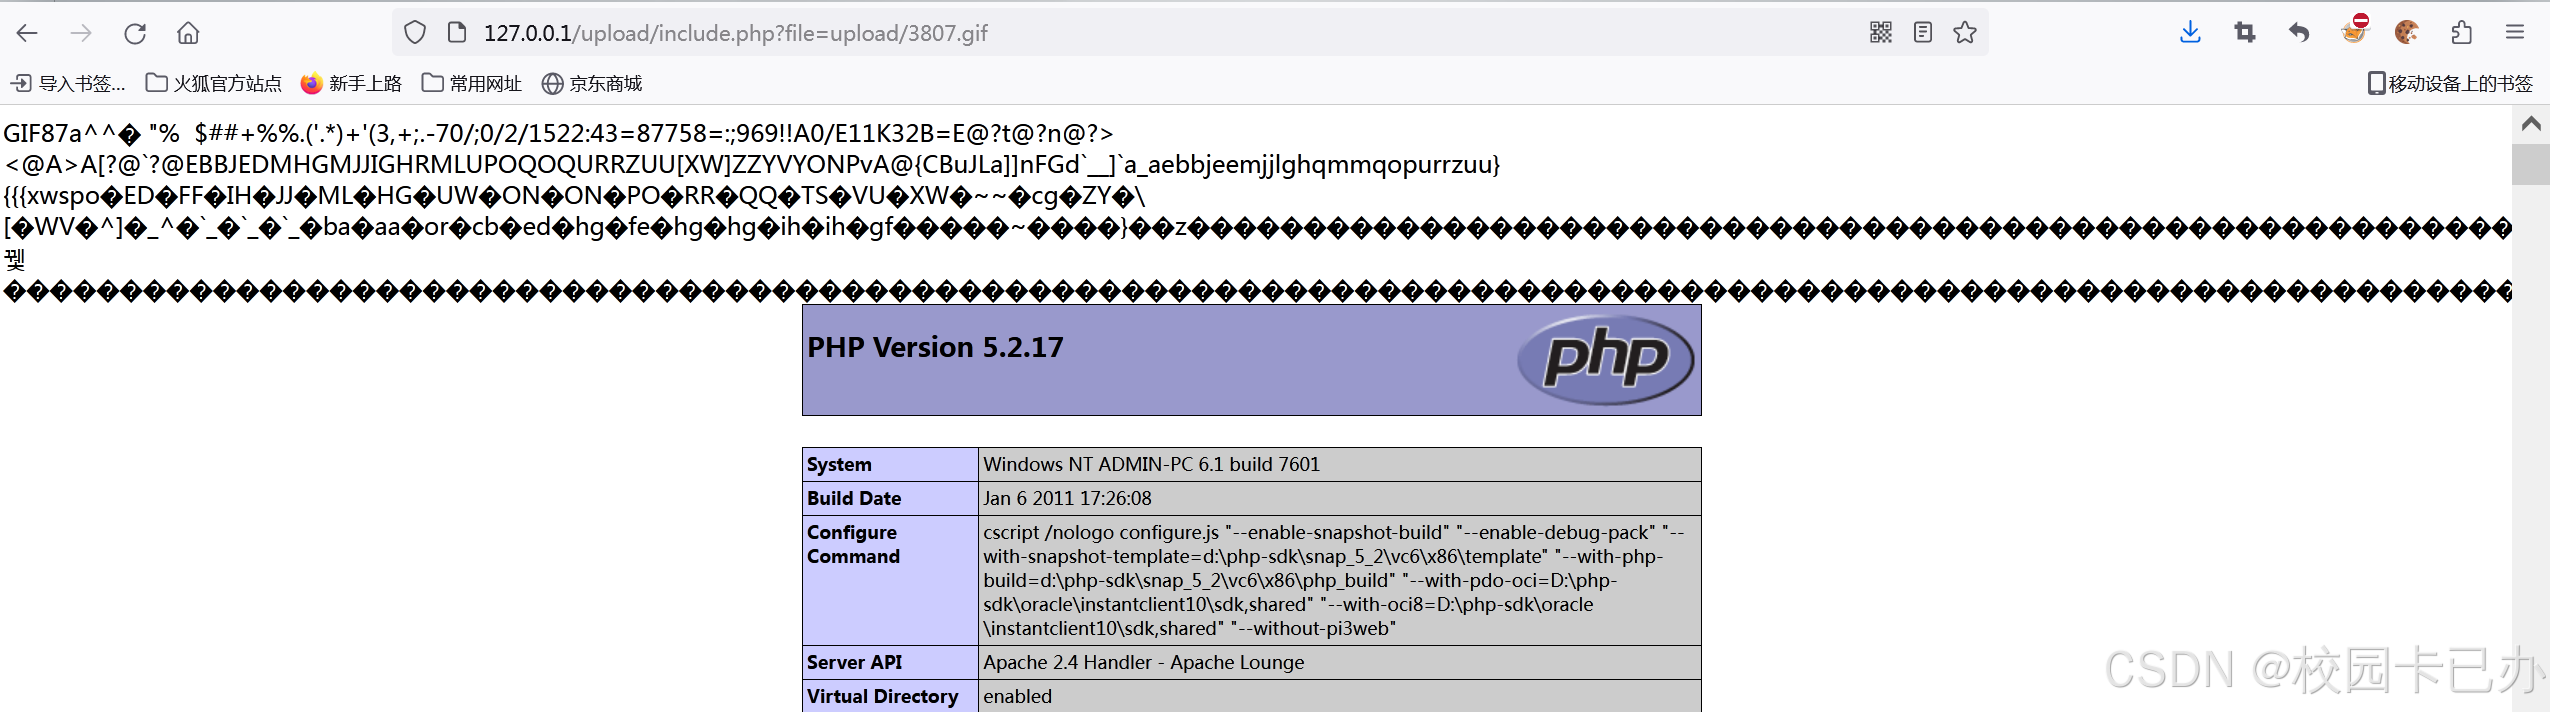The height and width of the screenshot is (712, 2550).
Task: Click the Build Date label cell
Action: [x=890, y=499]
